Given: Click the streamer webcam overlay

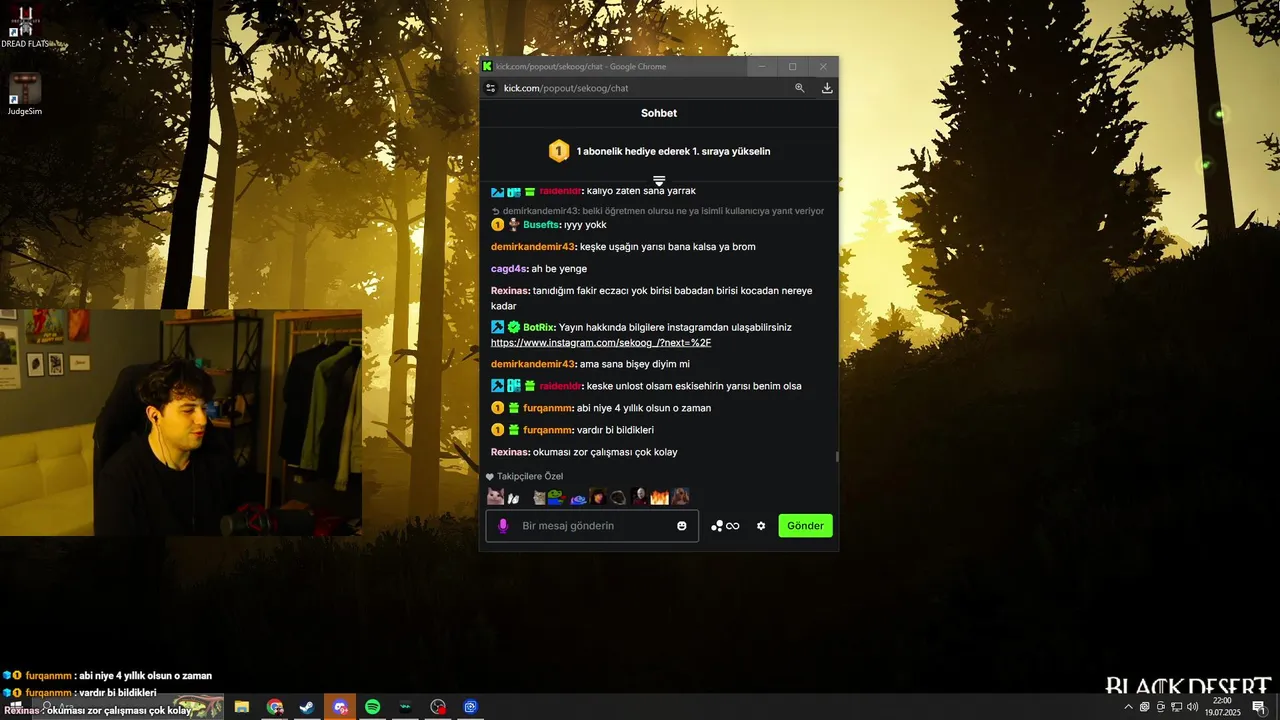Looking at the screenshot, I should click(181, 422).
